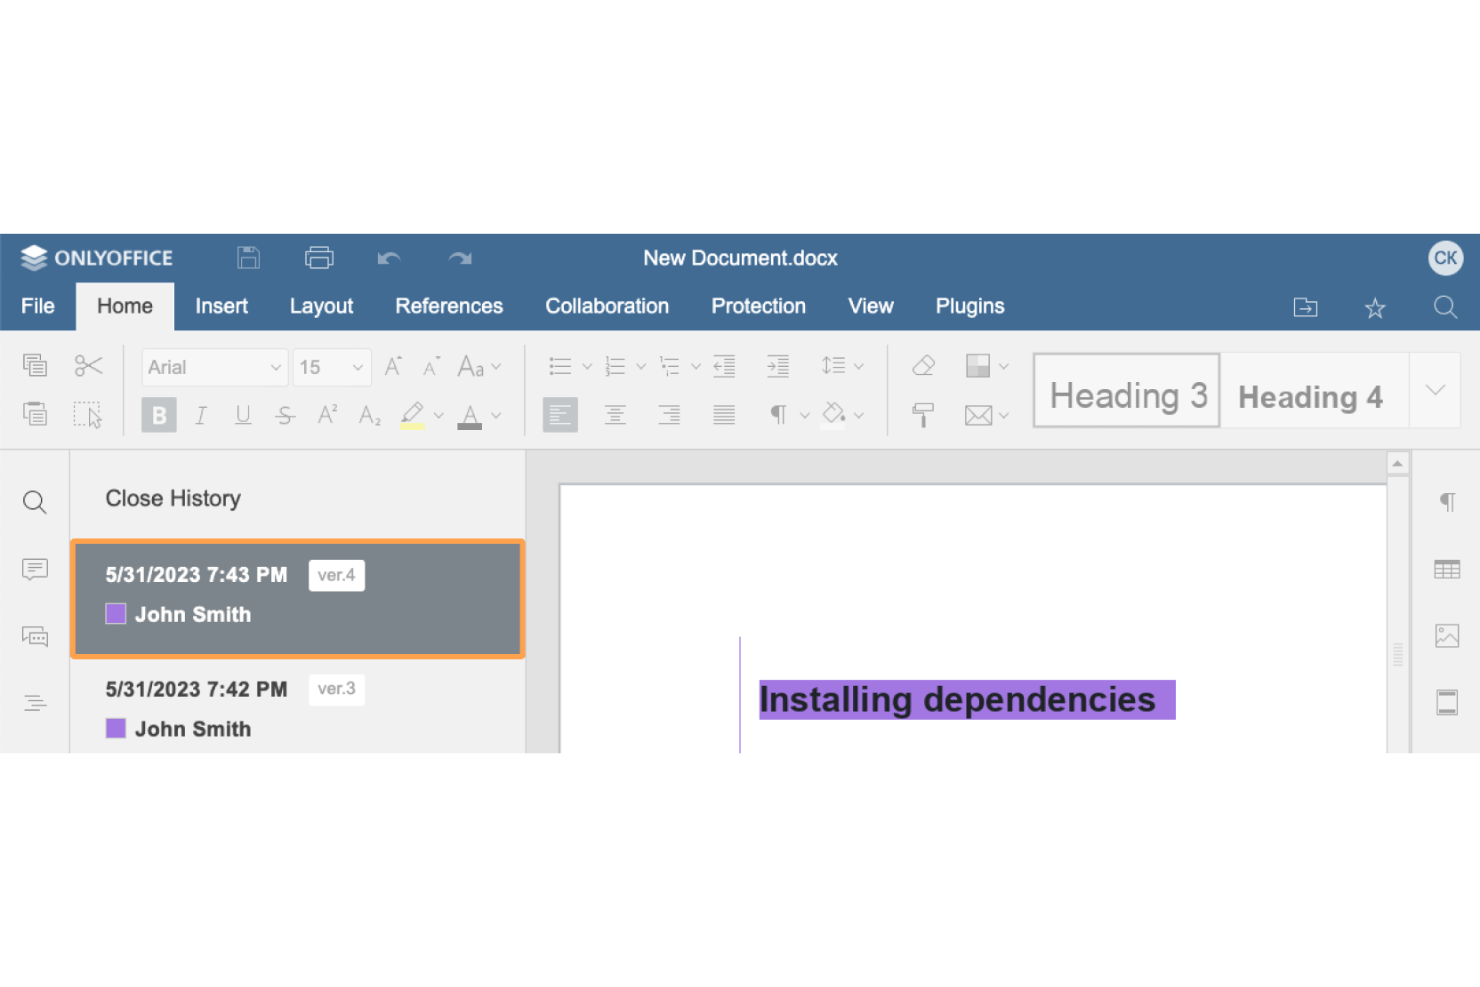Open the Navigation headings panel in the sidebar

[35, 702]
